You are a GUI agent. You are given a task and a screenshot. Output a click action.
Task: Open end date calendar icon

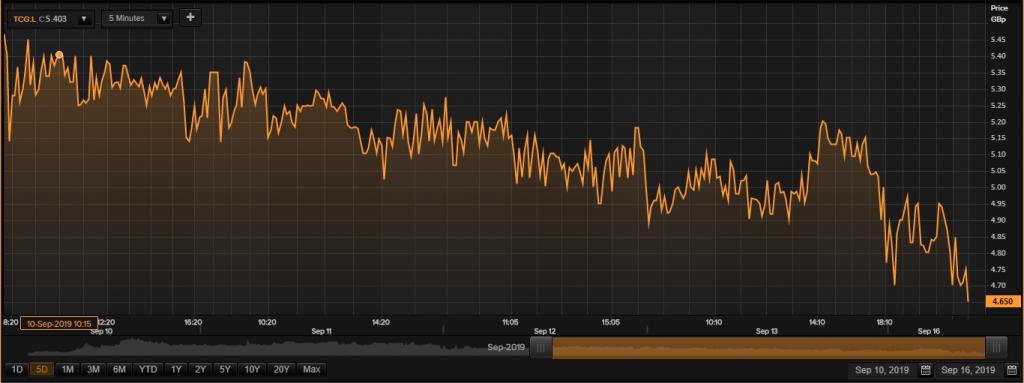[1011, 370]
